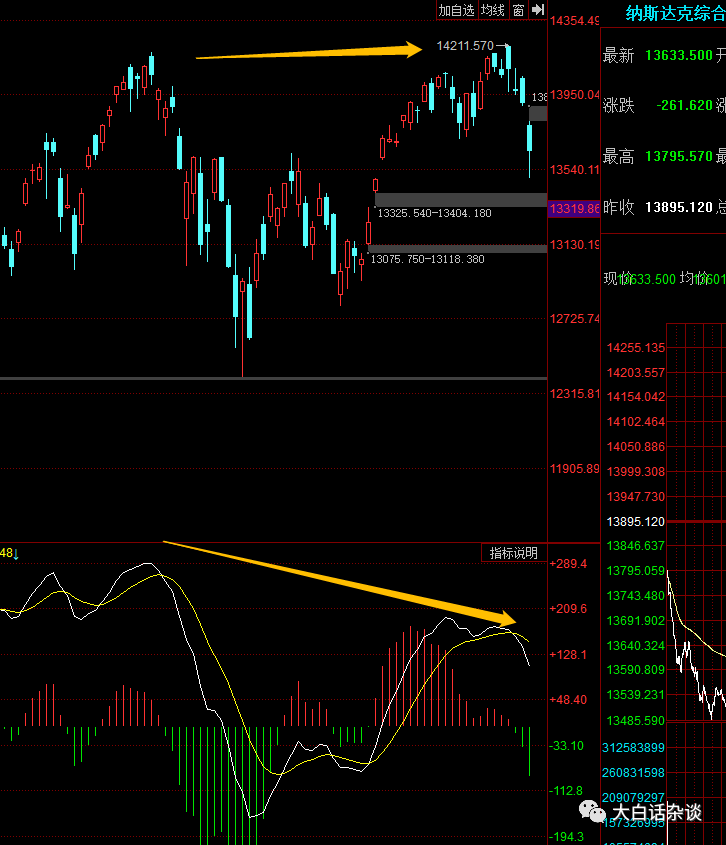Click the 13795.059 intraday axis value
The width and height of the screenshot is (726, 845).
[636, 571]
